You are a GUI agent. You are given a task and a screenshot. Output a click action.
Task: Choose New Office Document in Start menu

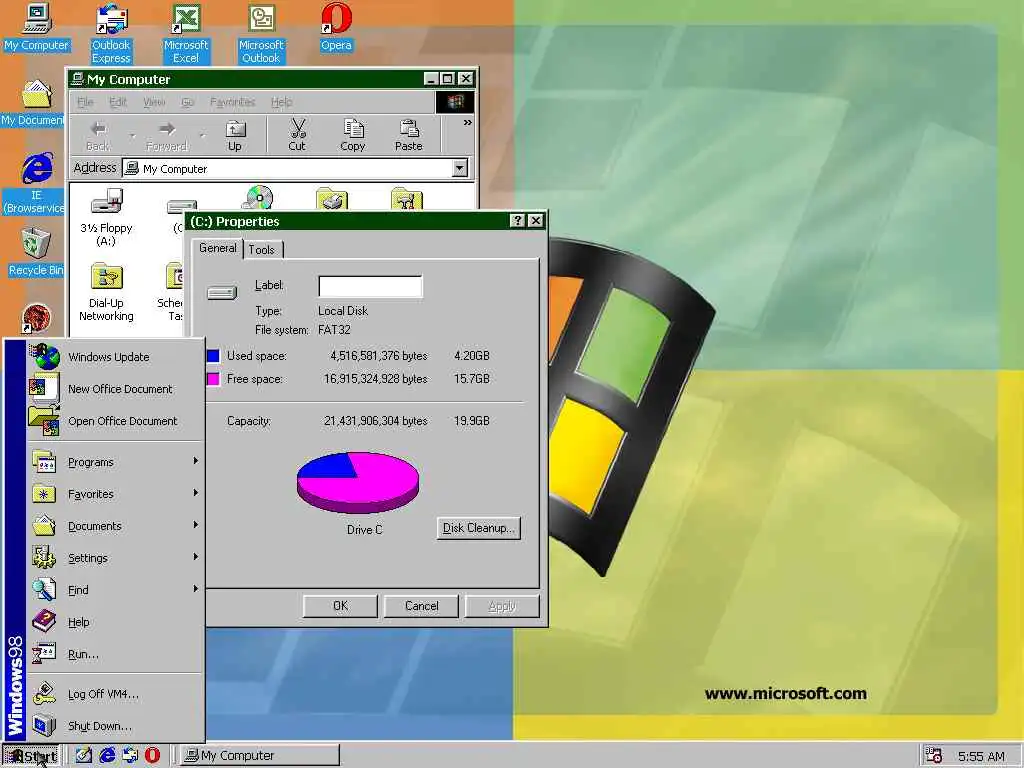coord(116,389)
